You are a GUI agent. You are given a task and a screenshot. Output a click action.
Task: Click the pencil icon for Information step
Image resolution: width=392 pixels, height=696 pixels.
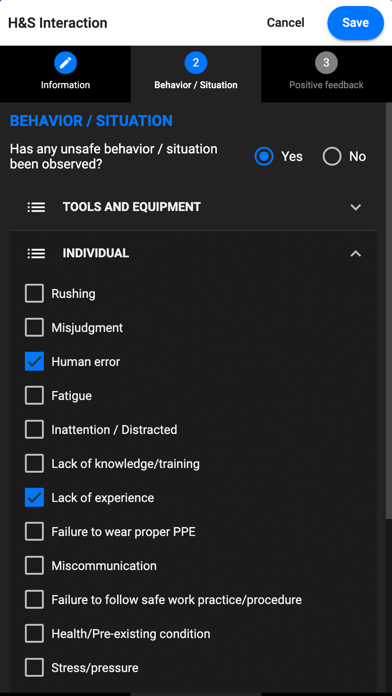(65, 63)
